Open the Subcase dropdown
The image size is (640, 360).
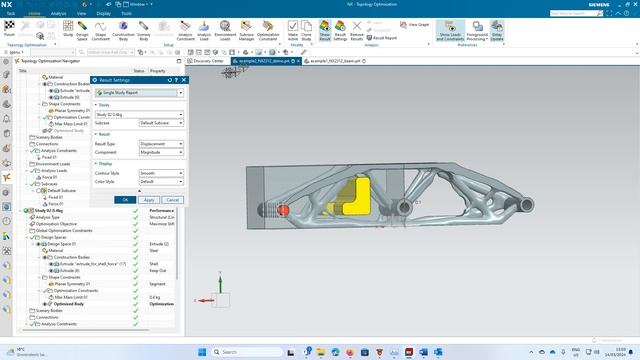point(161,123)
